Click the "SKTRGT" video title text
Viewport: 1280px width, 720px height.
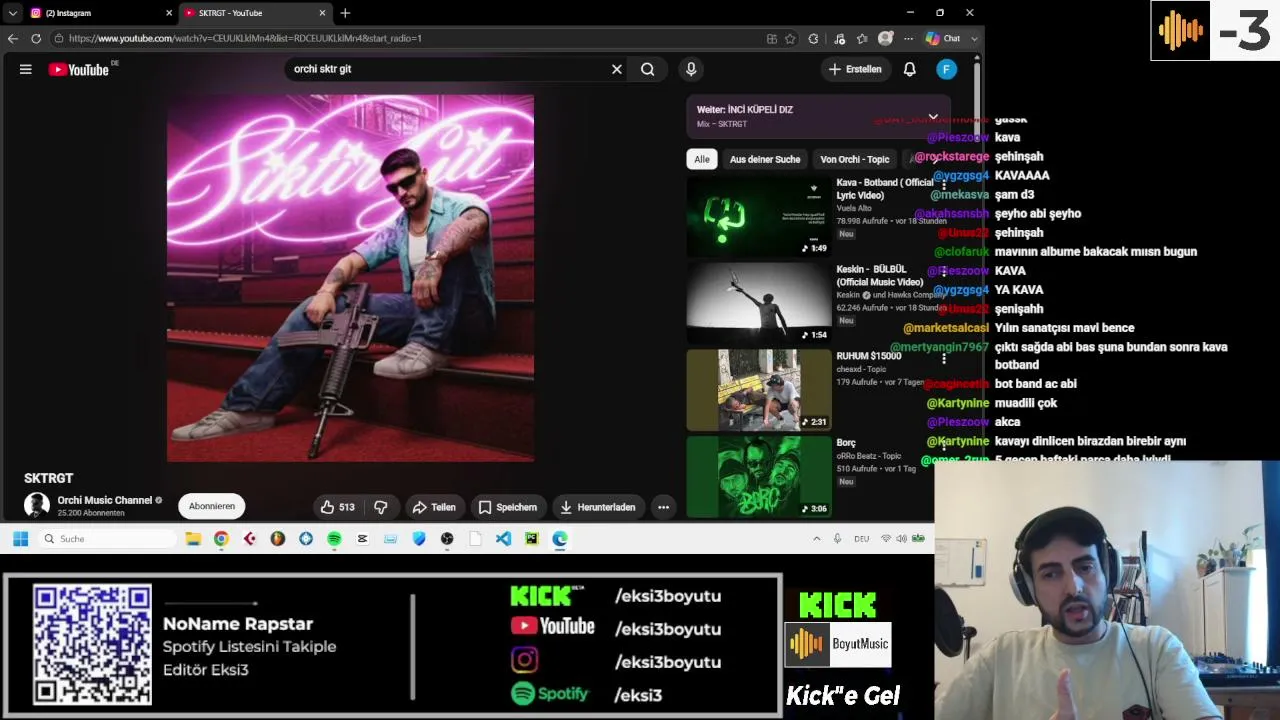49,478
